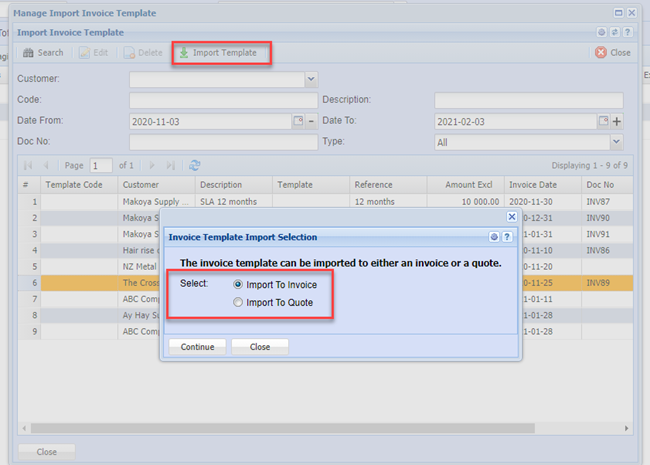
Task: Open the Date From calendar picker
Action: coord(297,121)
